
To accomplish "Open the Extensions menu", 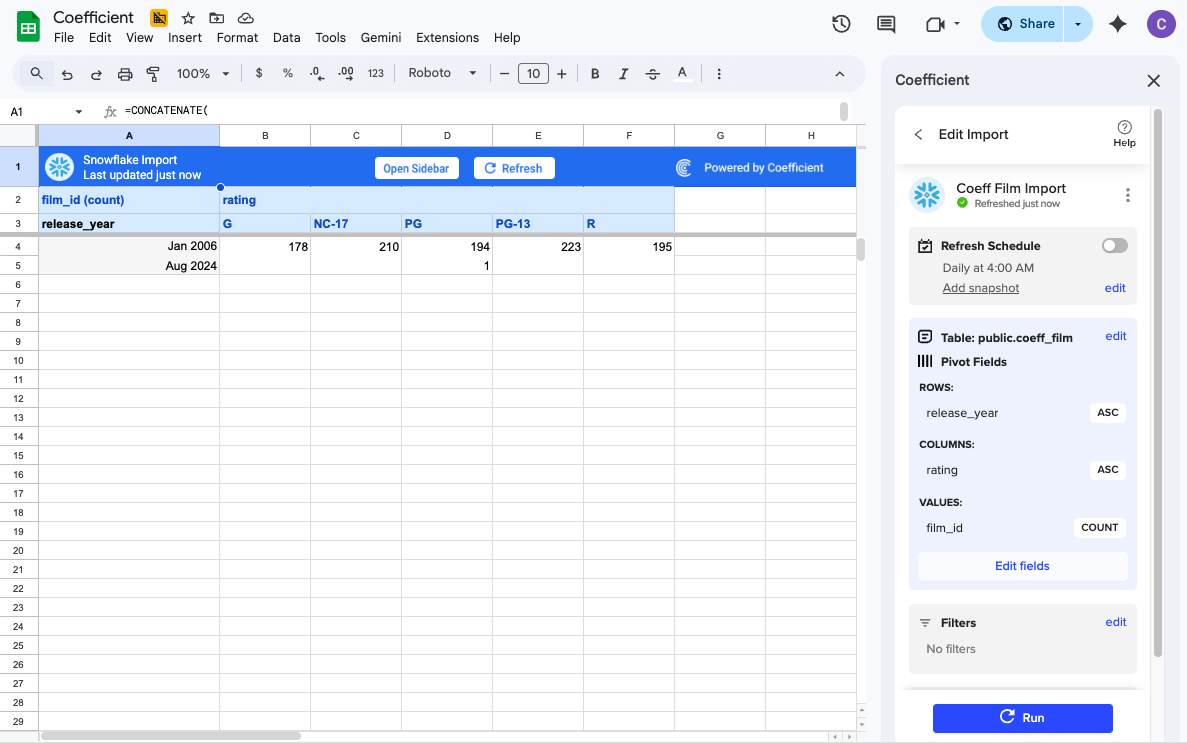I will pos(447,38).
